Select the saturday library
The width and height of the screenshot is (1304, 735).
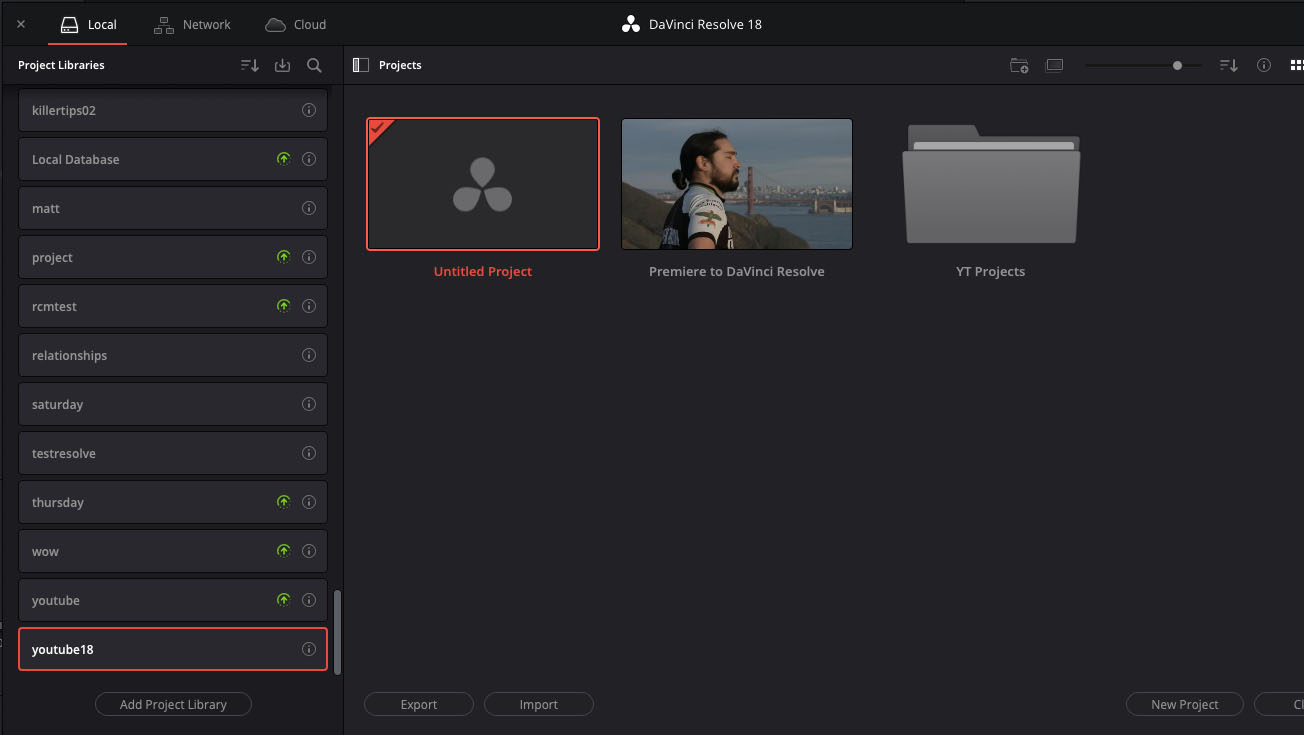173,404
